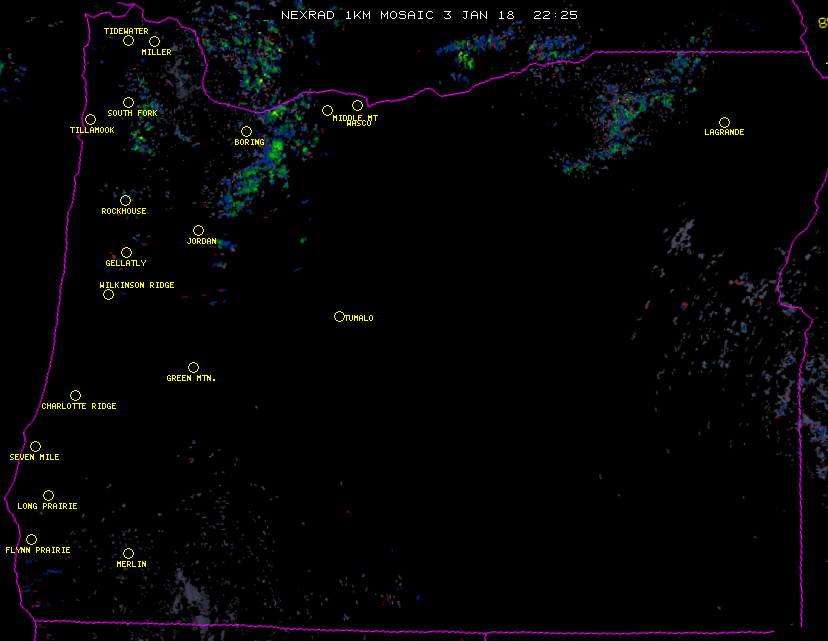Click the Merlin station text label
The width and height of the screenshot is (828, 641).
pyautogui.click(x=131, y=565)
